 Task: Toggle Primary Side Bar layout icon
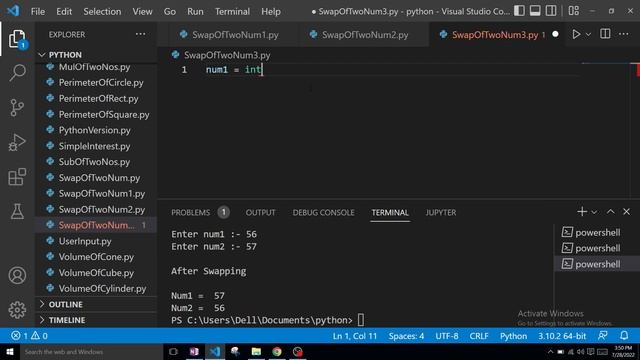(519, 11)
